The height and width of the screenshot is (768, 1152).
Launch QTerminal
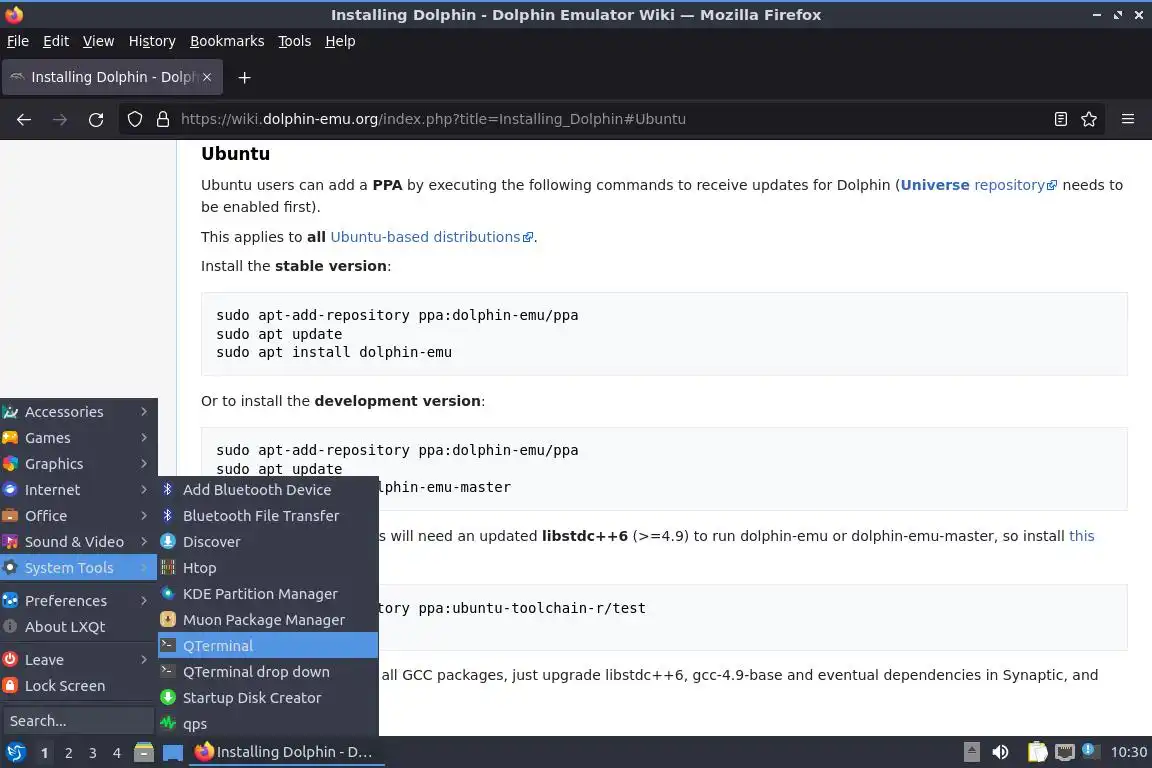tap(268, 646)
